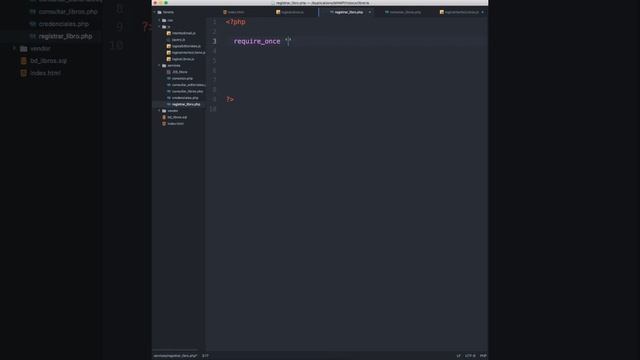640x360 pixels.
Task: Open conexion.php in the file tree
Action: pyautogui.click(x=182, y=78)
